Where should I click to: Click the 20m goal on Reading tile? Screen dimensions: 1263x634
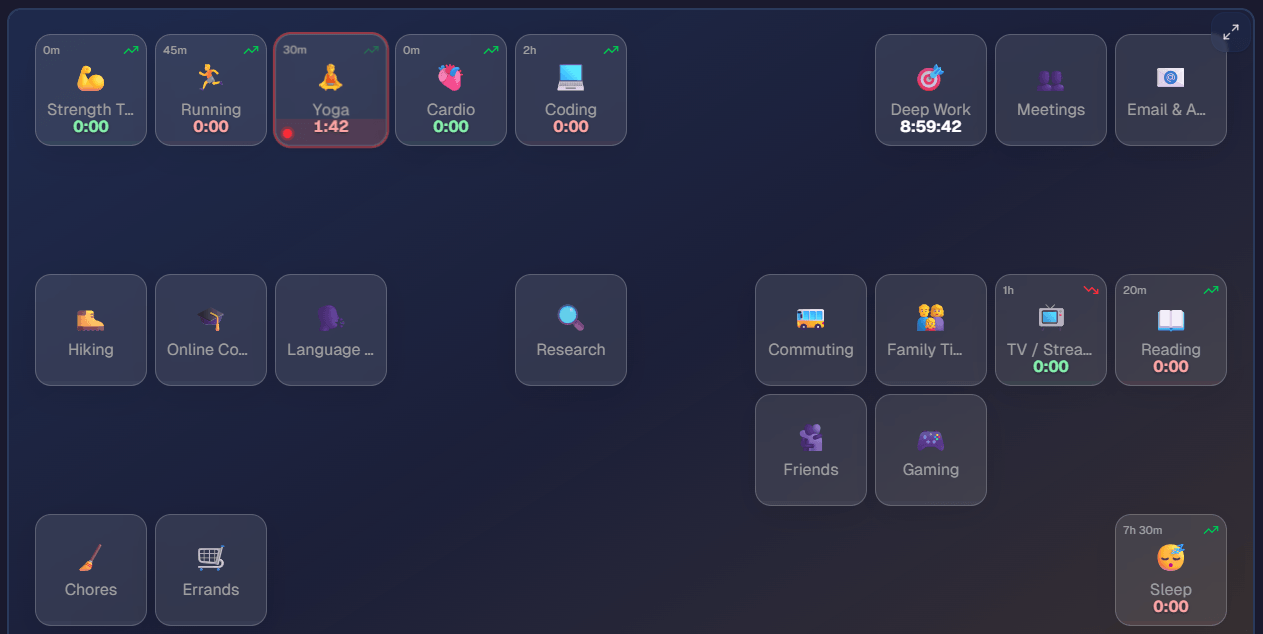(1135, 290)
